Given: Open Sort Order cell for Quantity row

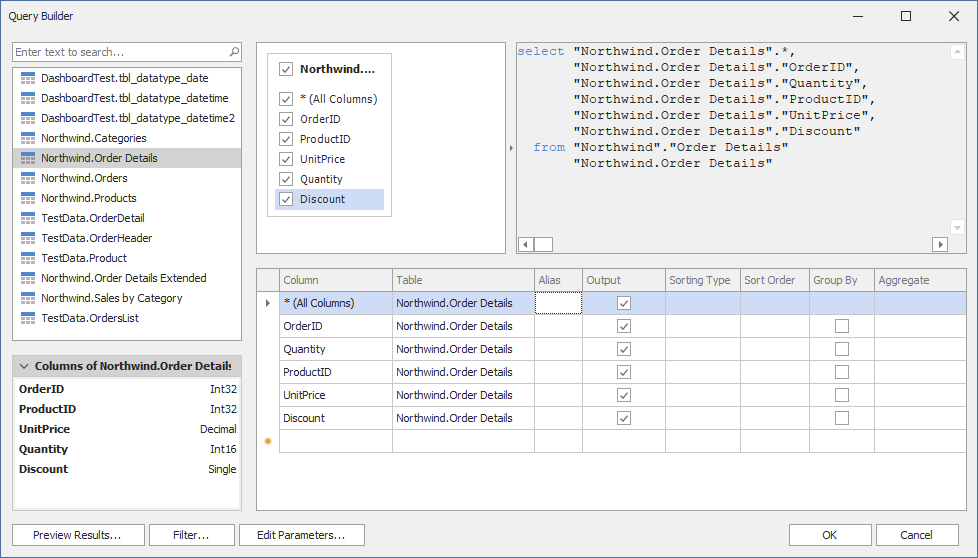Looking at the screenshot, I should point(775,349).
